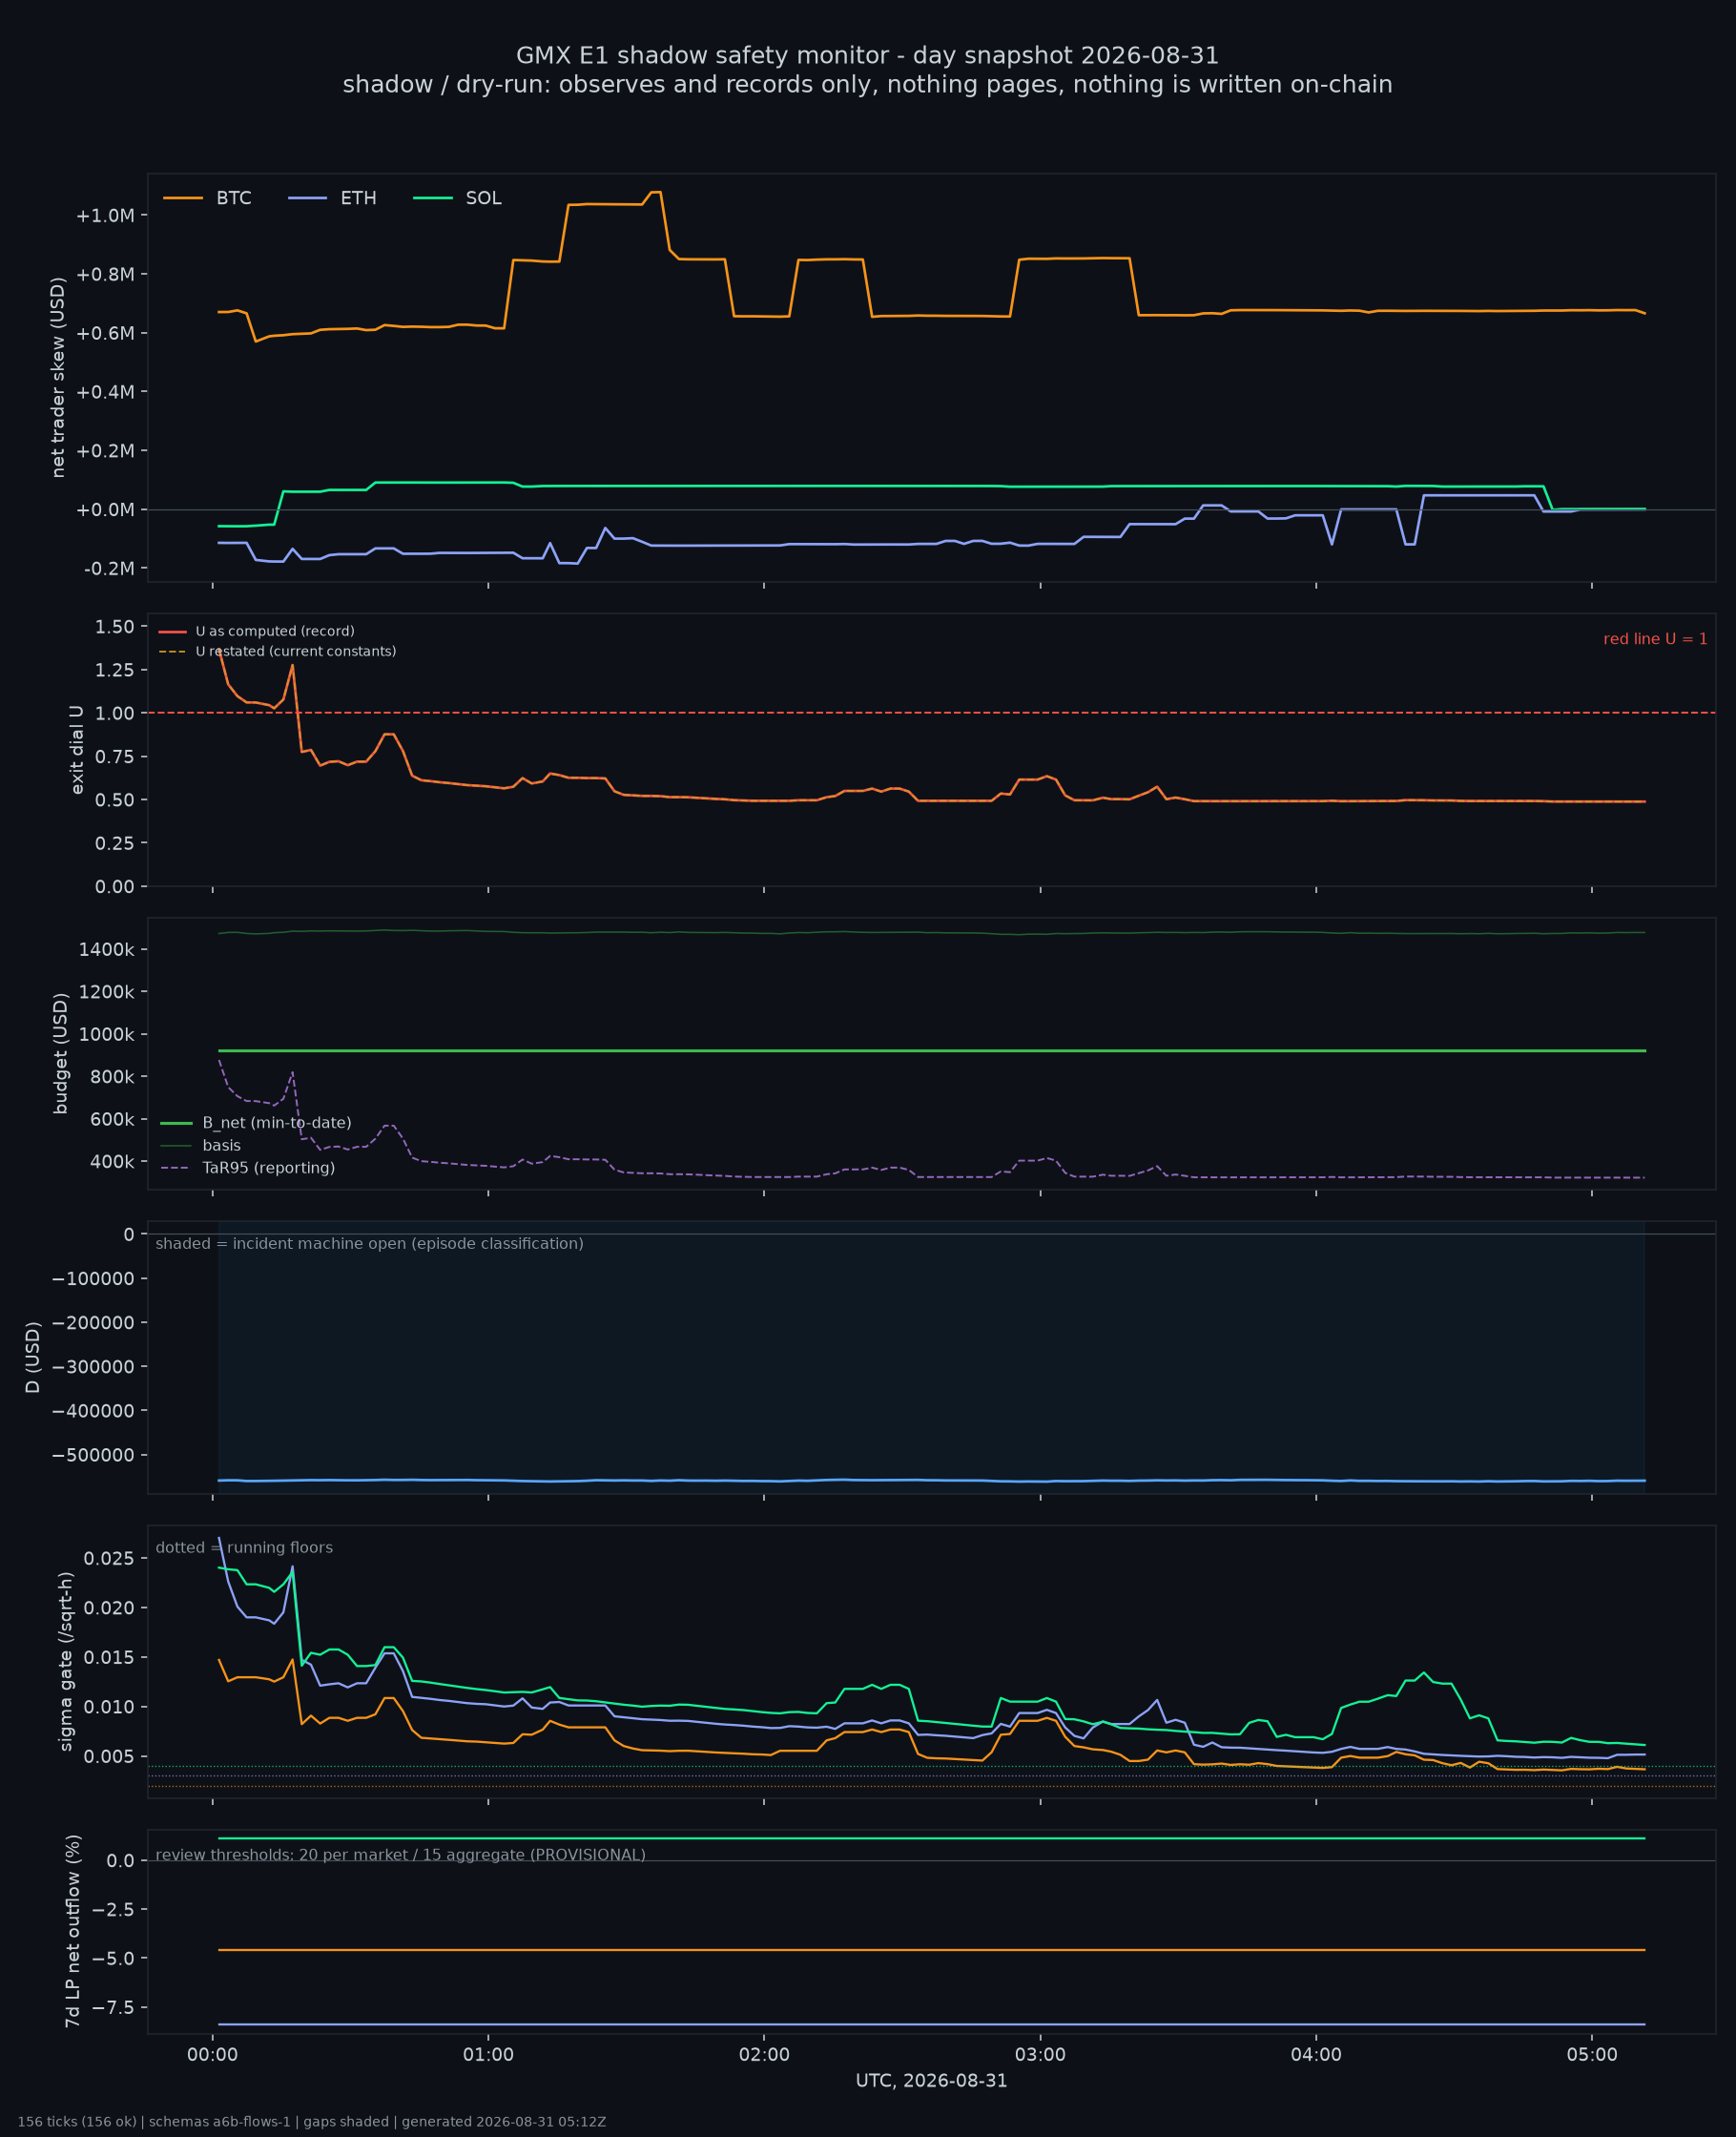The image size is (1736, 2137).
Task: Click the '05:00' time axis label
Action: pyautogui.click(x=1592, y=2055)
